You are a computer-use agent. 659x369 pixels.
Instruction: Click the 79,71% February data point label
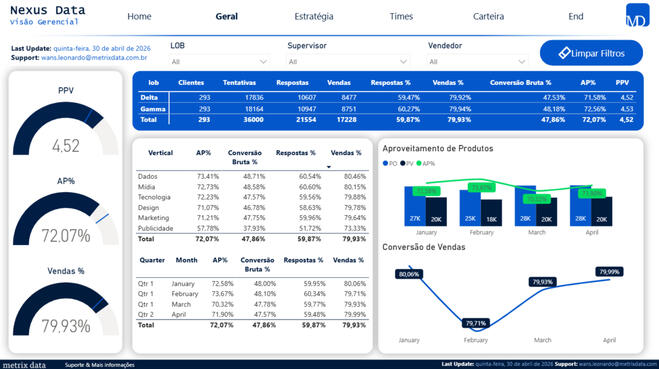(x=475, y=323)
